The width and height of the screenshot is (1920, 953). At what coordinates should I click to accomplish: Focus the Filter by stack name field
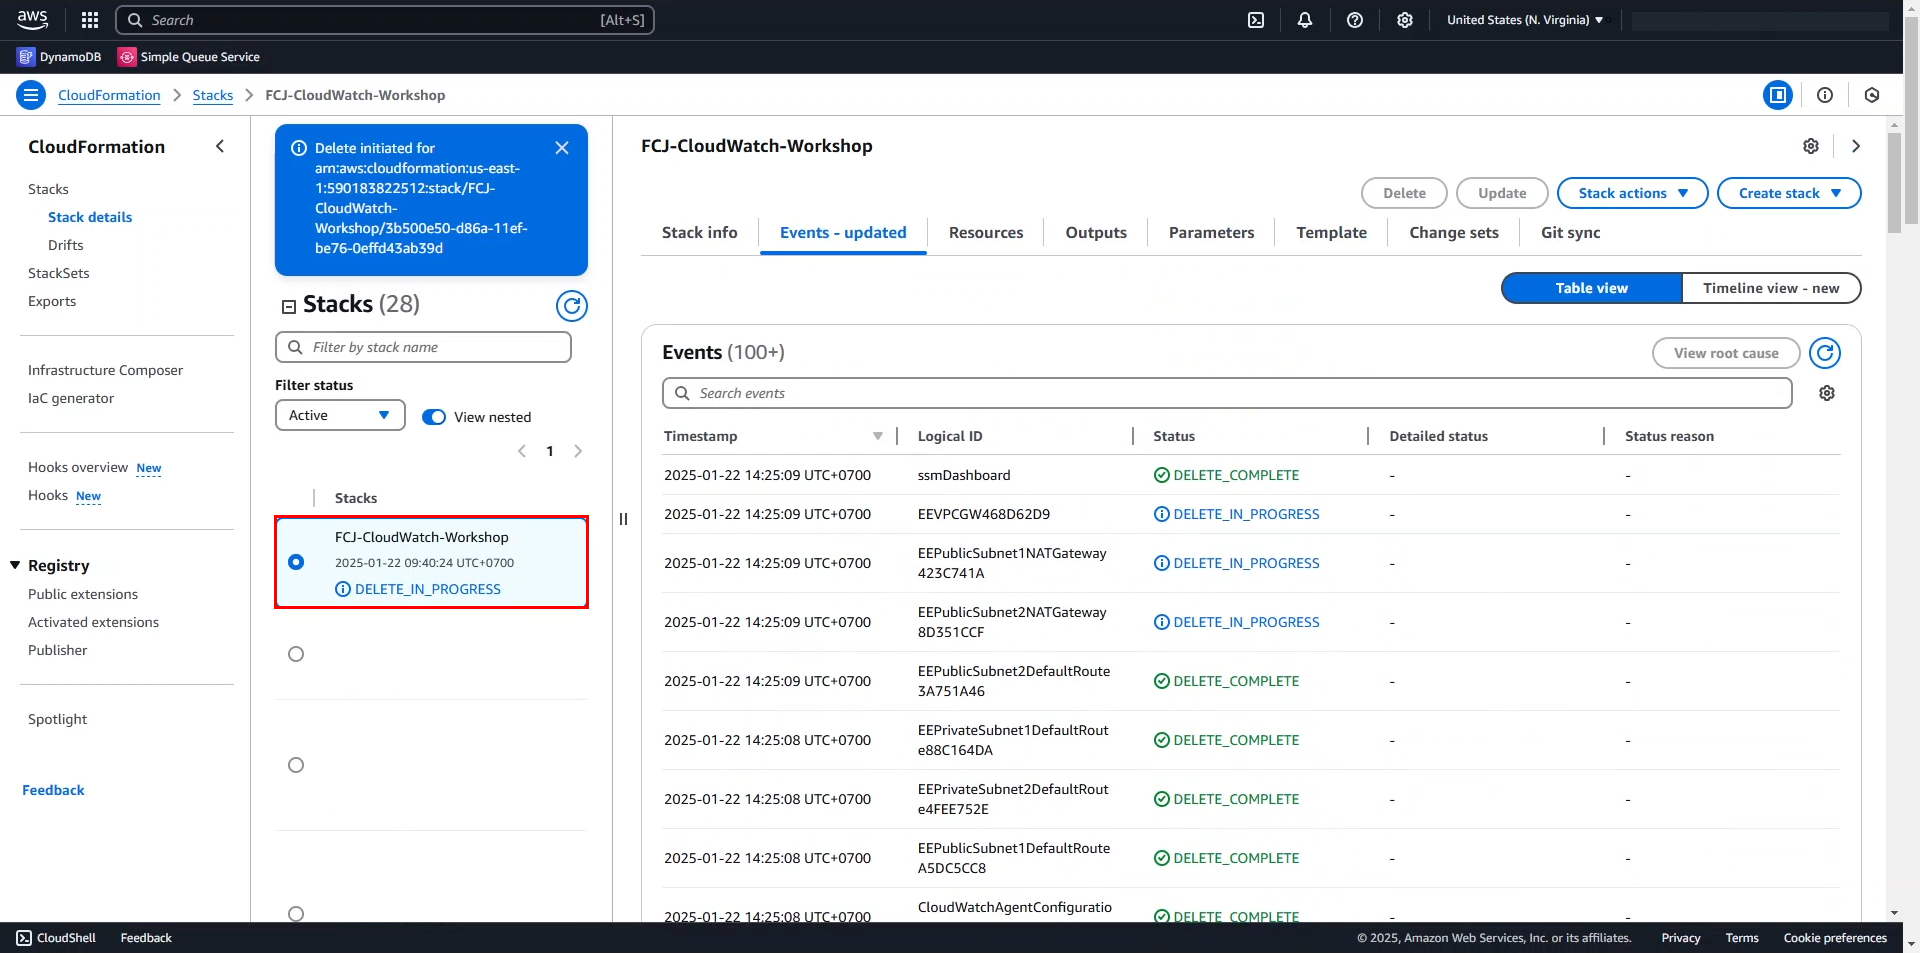tap(423, 347)
